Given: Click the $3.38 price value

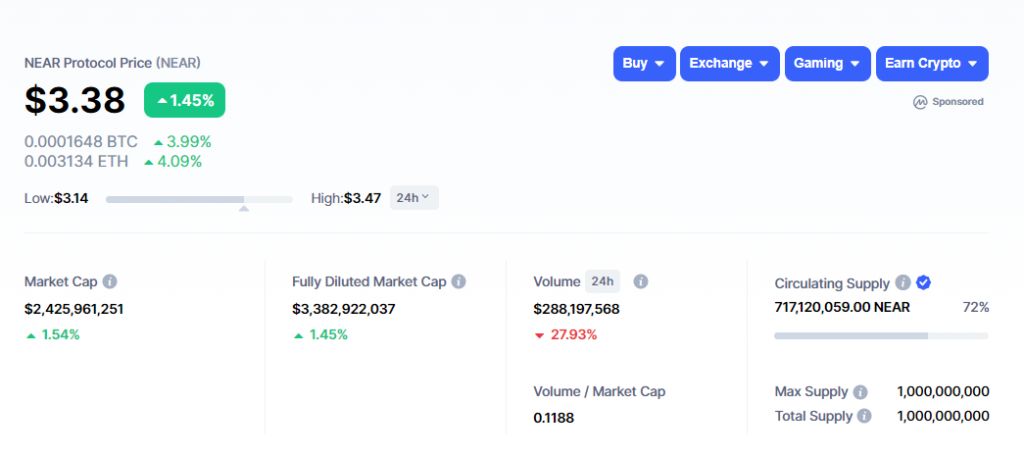Looking at the screenshot, I should (x=74, y=100).
